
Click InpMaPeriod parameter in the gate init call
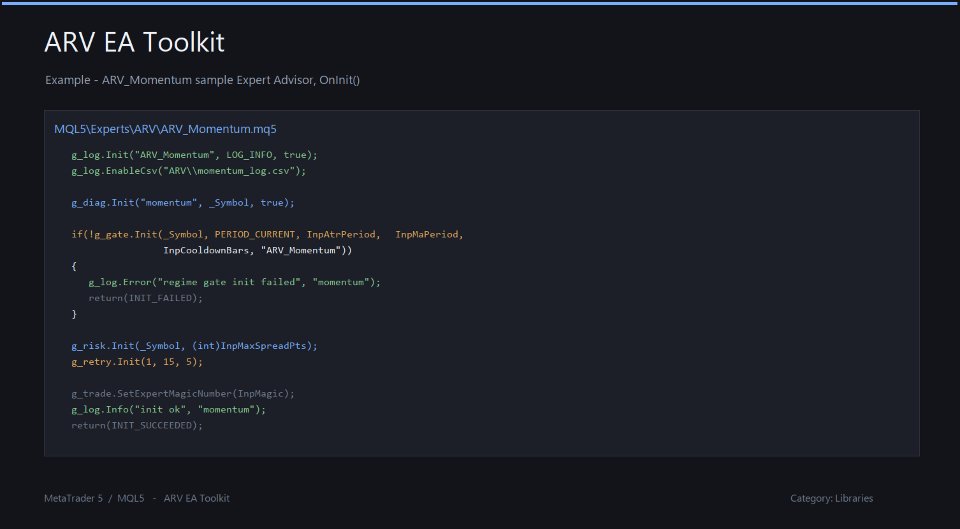(429, 234)
